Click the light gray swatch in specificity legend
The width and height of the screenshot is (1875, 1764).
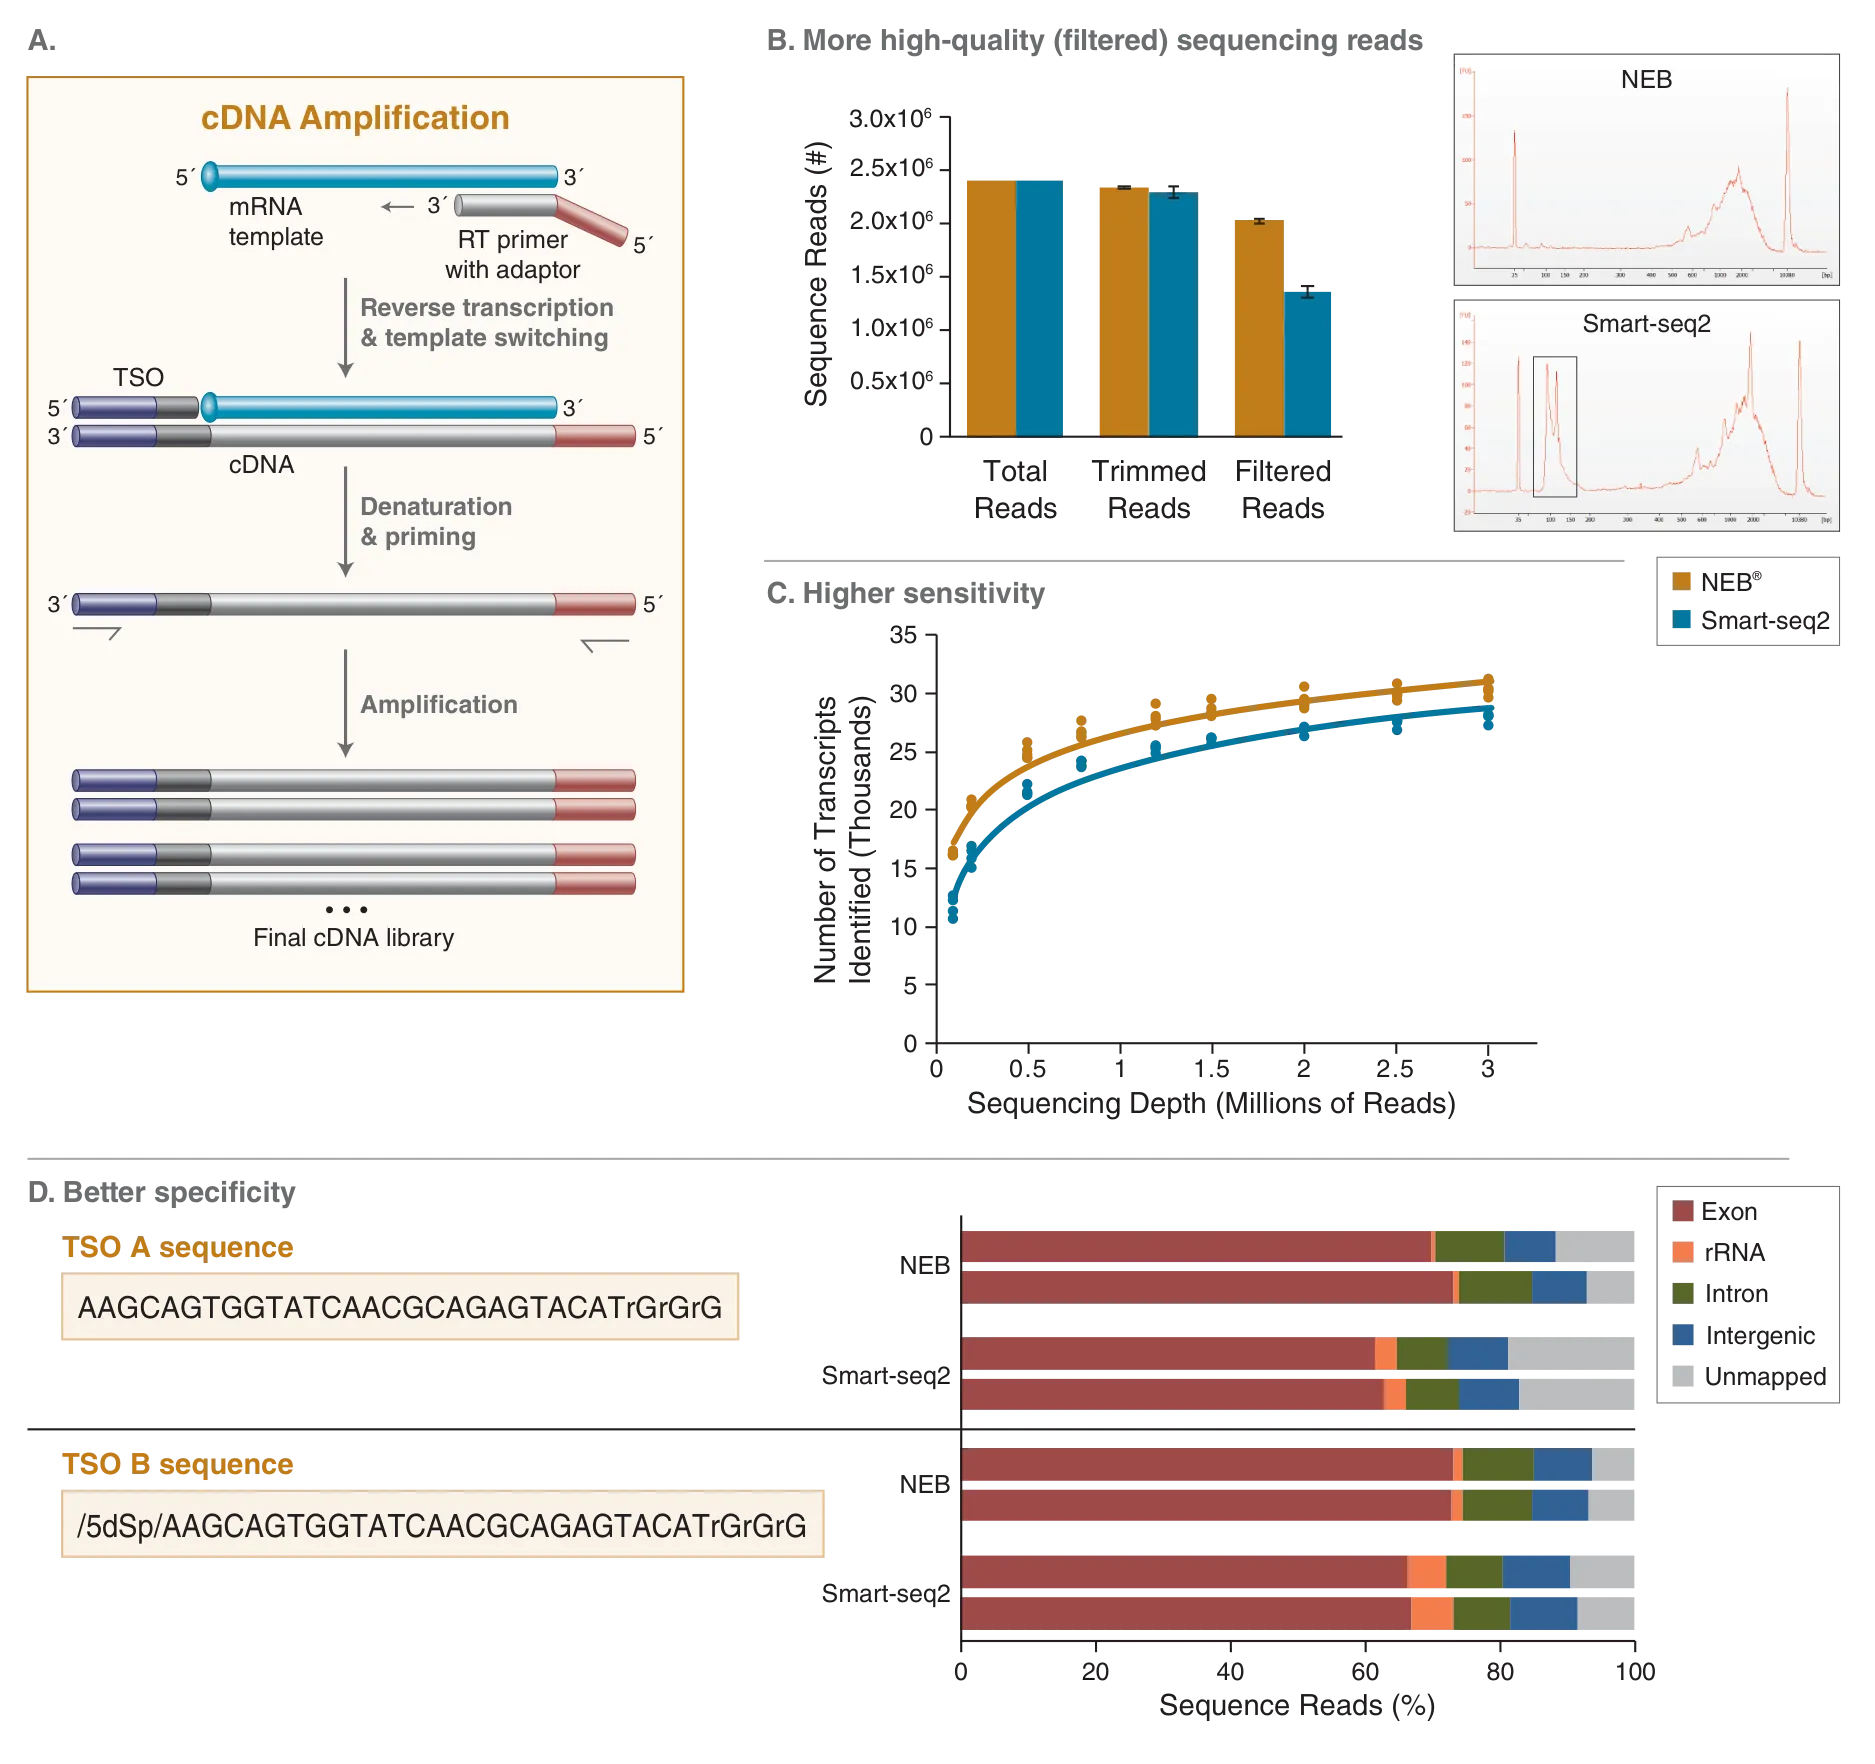coord(1684,1376)
